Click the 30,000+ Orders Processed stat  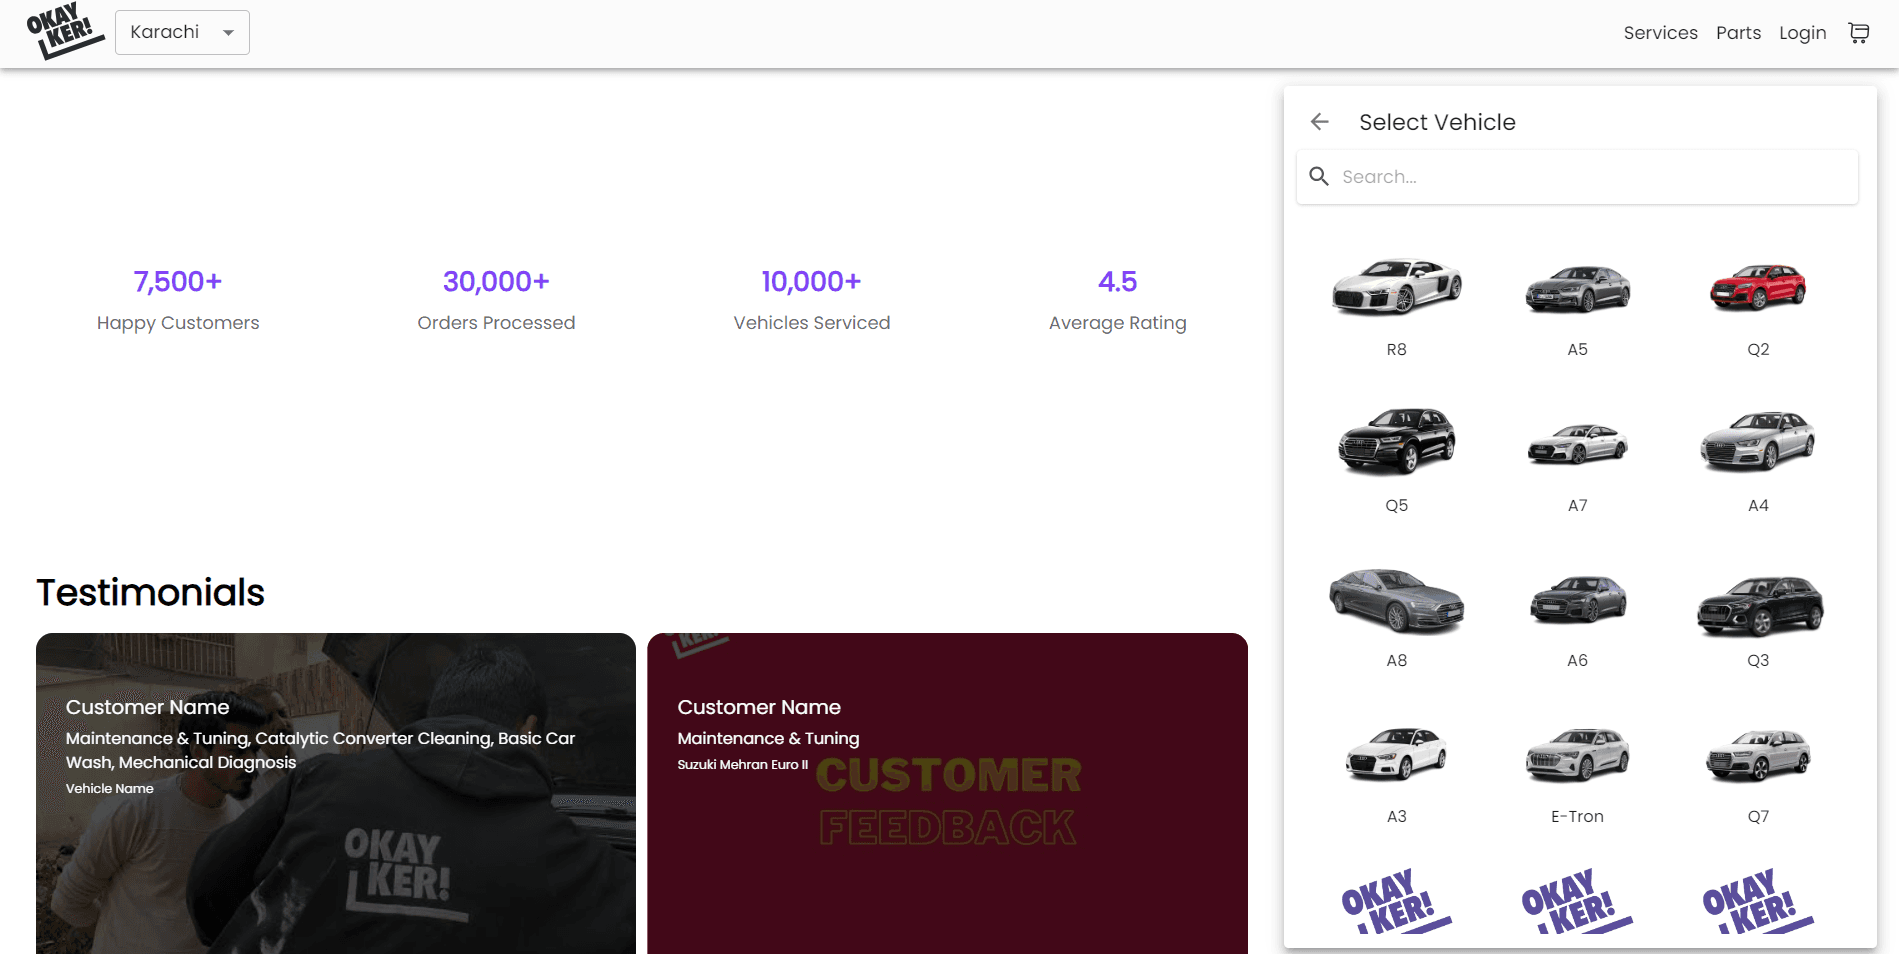(x=496, y=300)
